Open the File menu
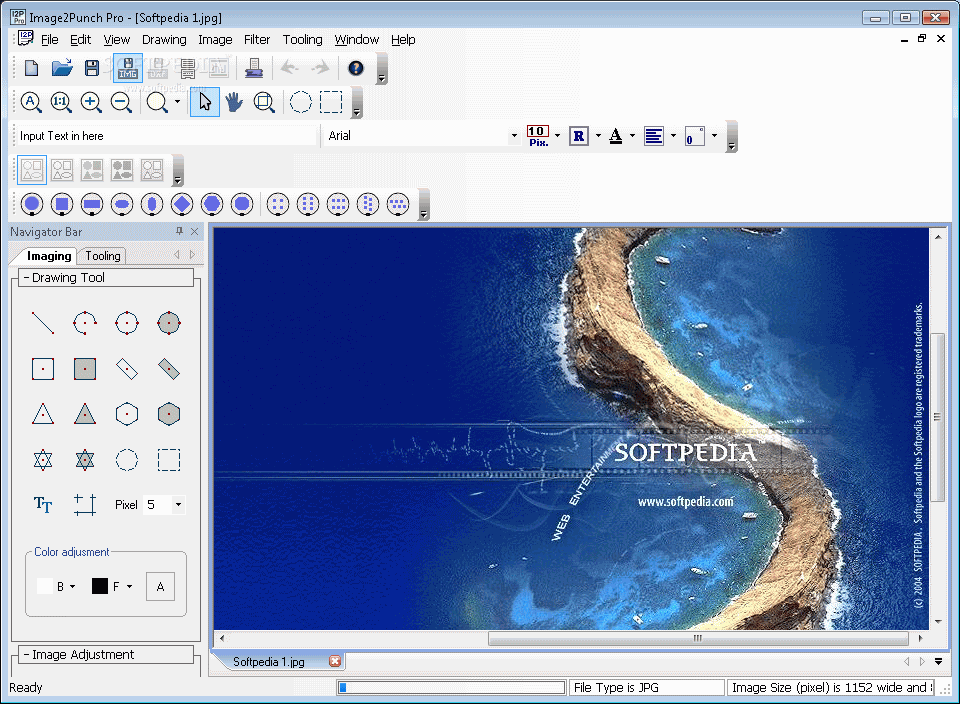Viewport: 960px width, 704px height. point(50,40)
